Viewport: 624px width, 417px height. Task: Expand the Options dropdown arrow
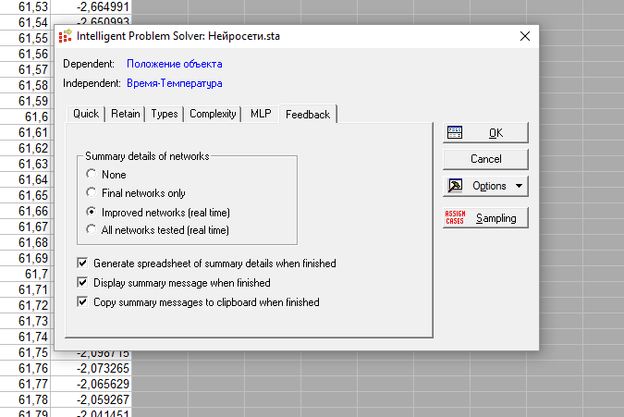click(519, 186)
